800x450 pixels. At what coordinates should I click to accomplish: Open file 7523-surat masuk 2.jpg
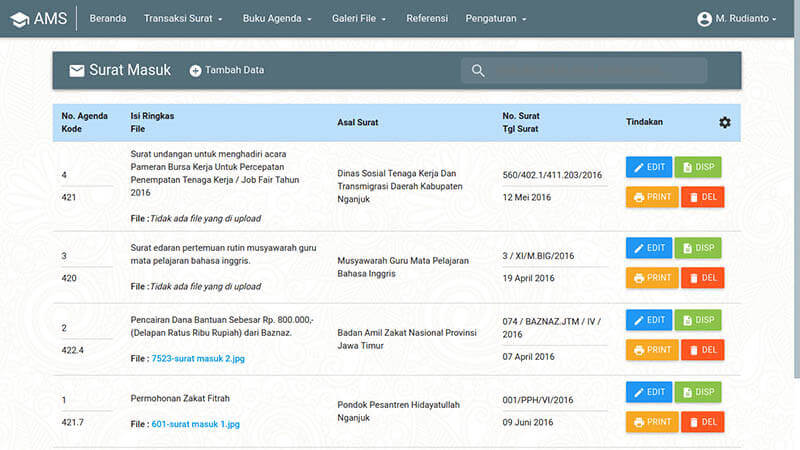pos(198,359)
